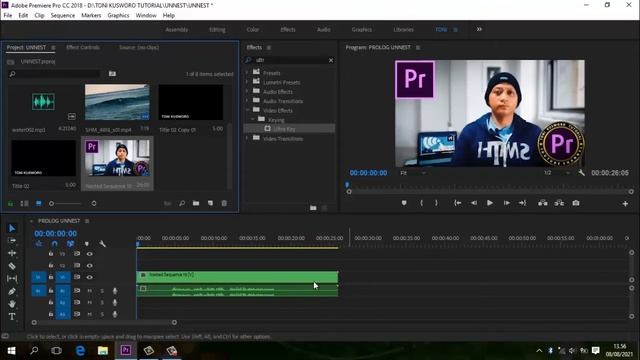Open the Fit zoom level dropdown

pyautogui.click(x=413, y=173)
